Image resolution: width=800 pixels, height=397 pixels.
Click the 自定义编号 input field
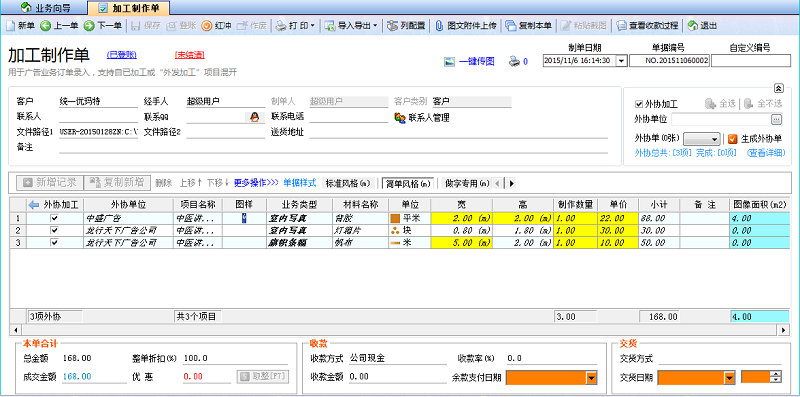click(751, 61)
